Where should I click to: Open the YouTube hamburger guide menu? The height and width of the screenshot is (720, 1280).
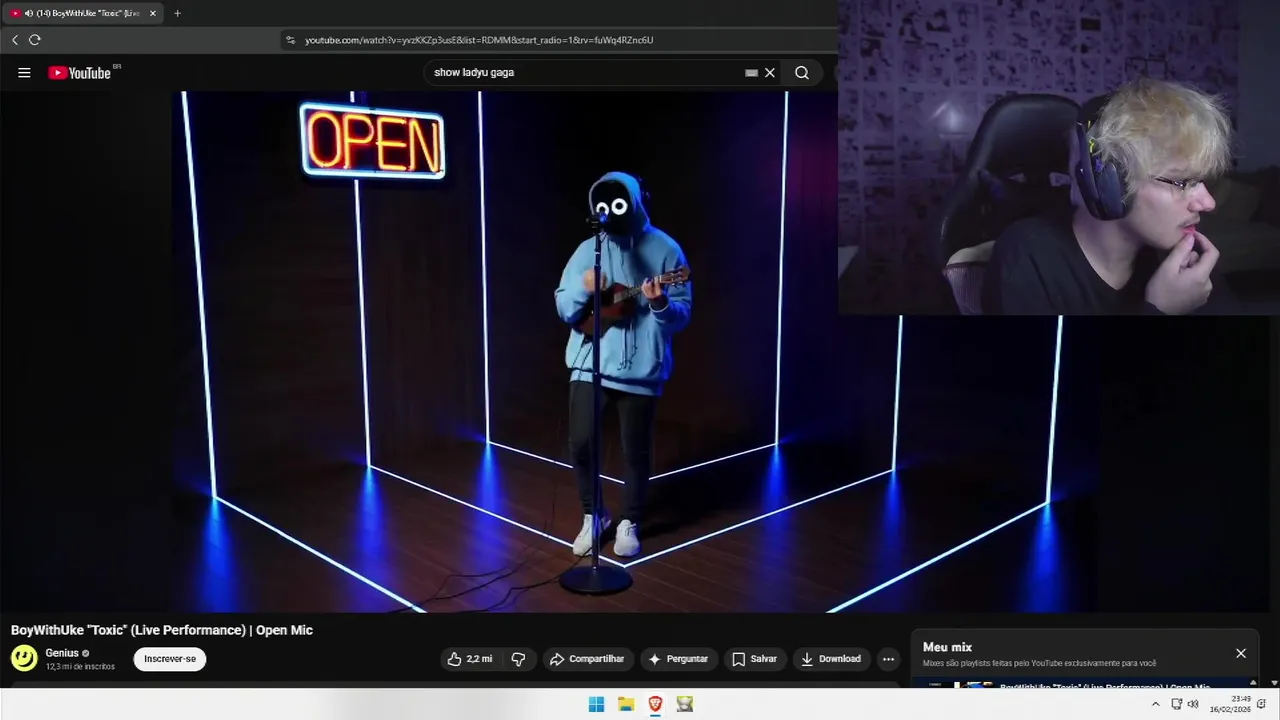24,73
